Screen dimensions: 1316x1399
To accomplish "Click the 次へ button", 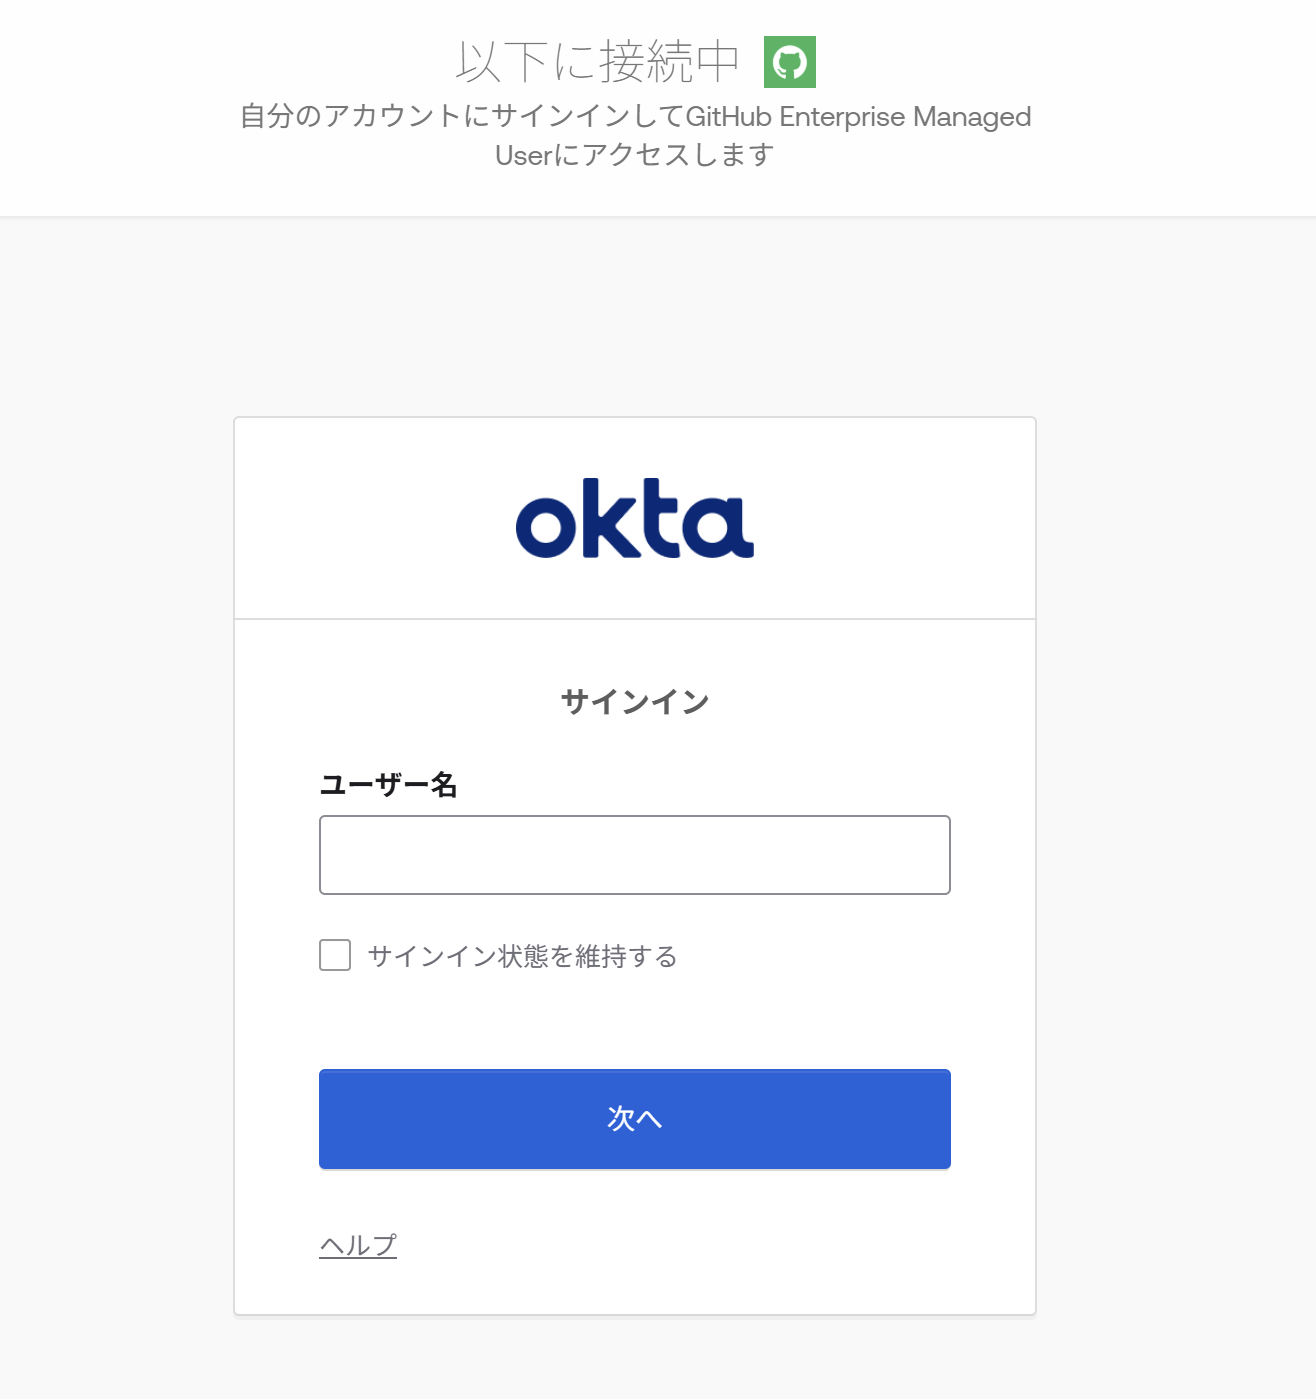I will [635, 1119].
